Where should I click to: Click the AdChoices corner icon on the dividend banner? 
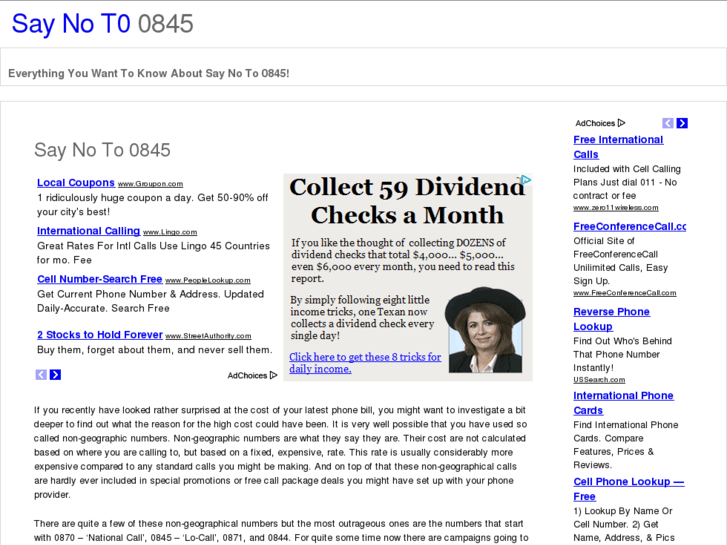tap(525, 180)
